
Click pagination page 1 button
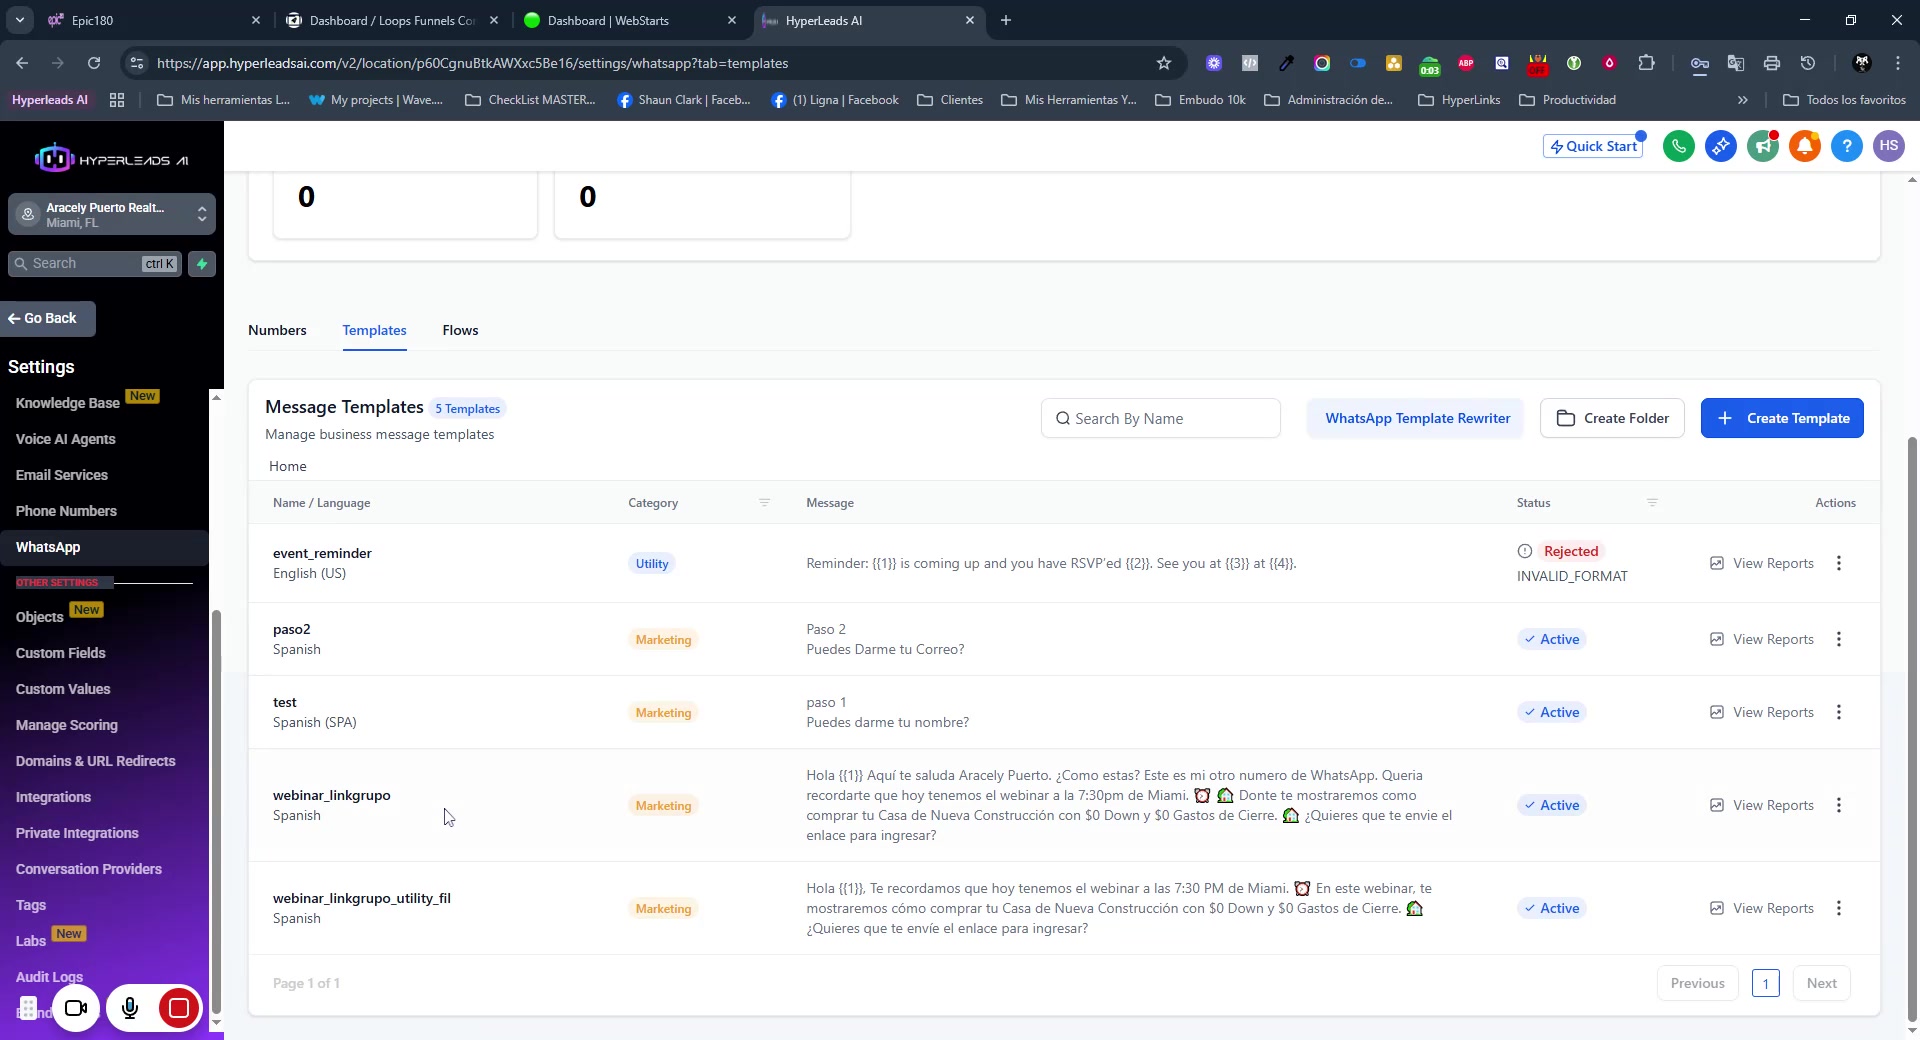pyautogui.click(x=1765, y=983)
